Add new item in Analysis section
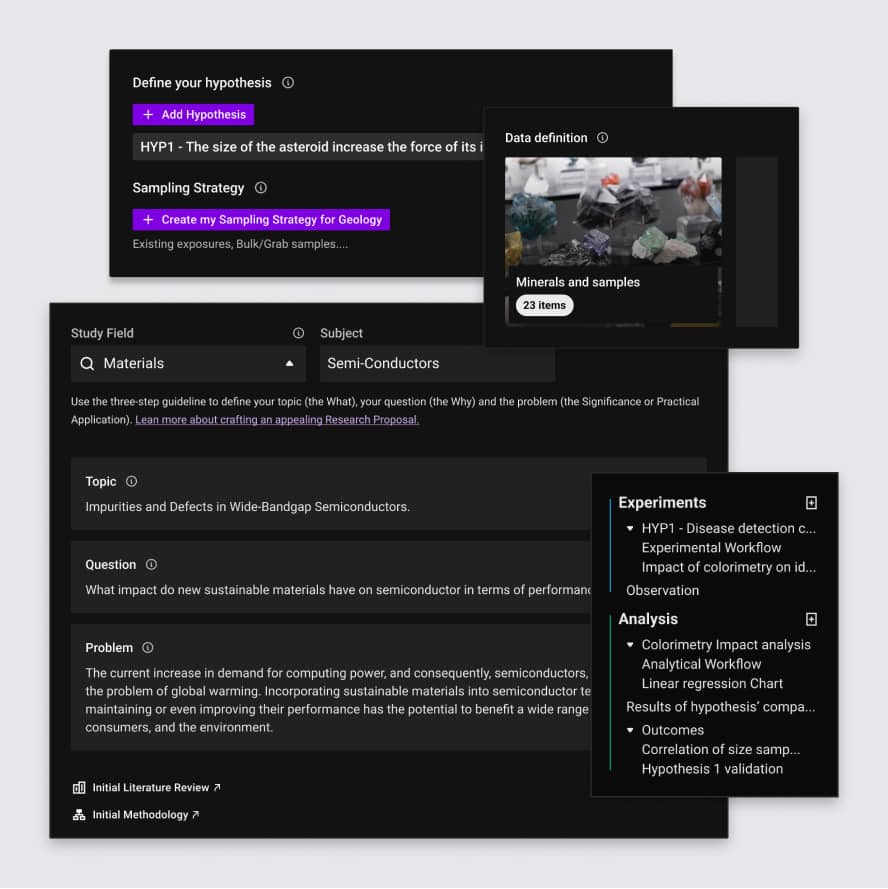888x889 pixels. coord(811,620)
